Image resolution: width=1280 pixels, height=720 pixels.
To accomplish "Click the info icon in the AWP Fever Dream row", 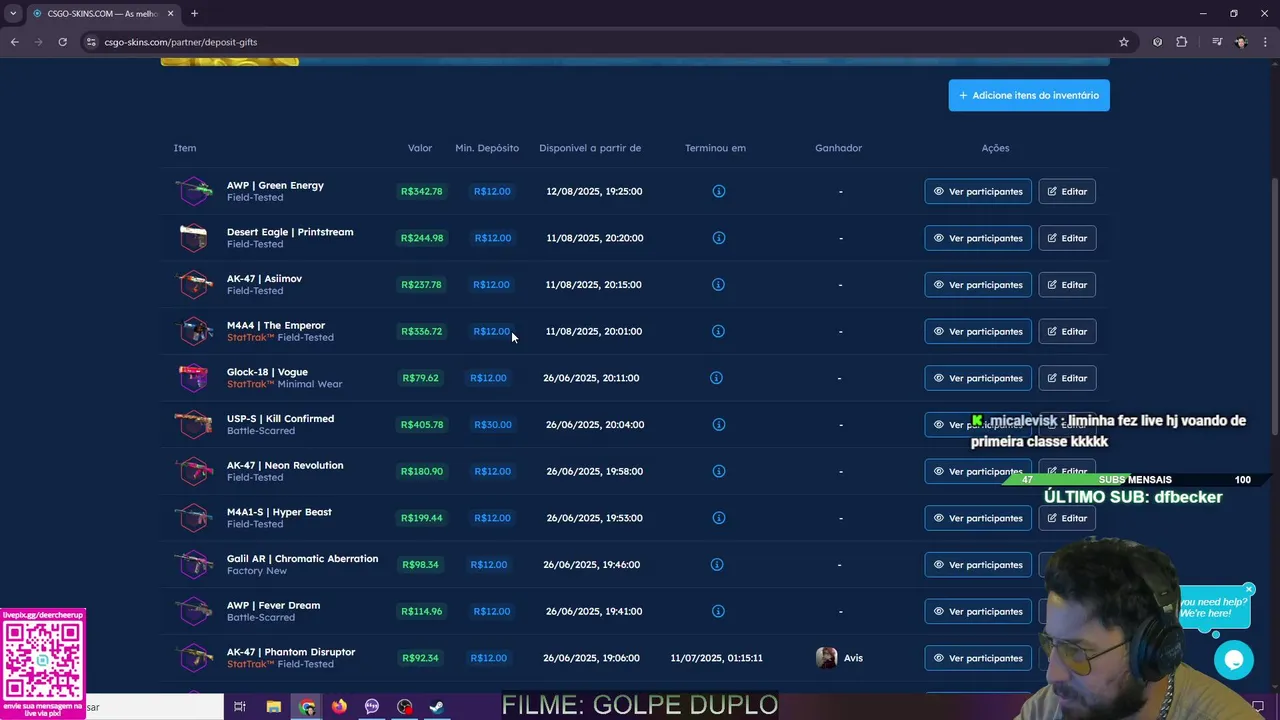I will pyautogui.click(x=718, y=611).
